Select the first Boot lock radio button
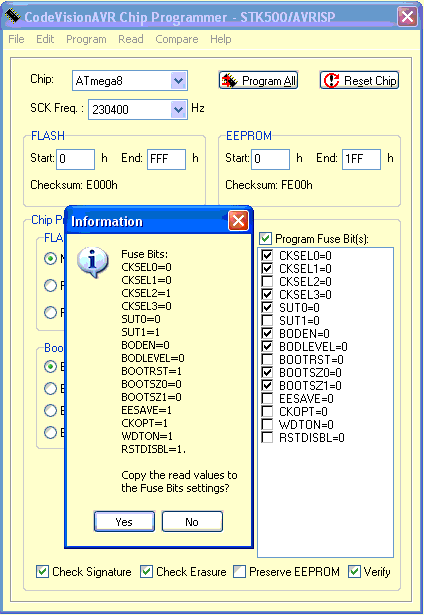 (x=50, y=366)
